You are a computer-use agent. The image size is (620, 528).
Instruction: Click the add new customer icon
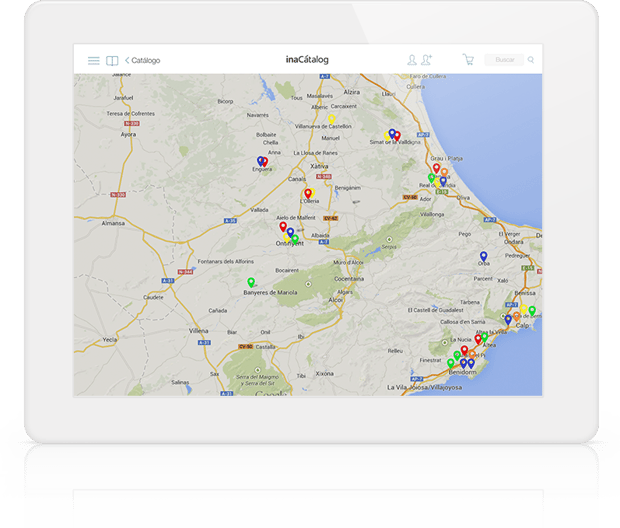point(427,60)
